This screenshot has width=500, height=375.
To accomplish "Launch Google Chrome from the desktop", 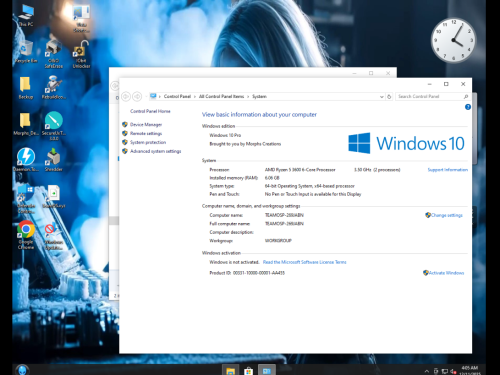I will pos(26,235).
